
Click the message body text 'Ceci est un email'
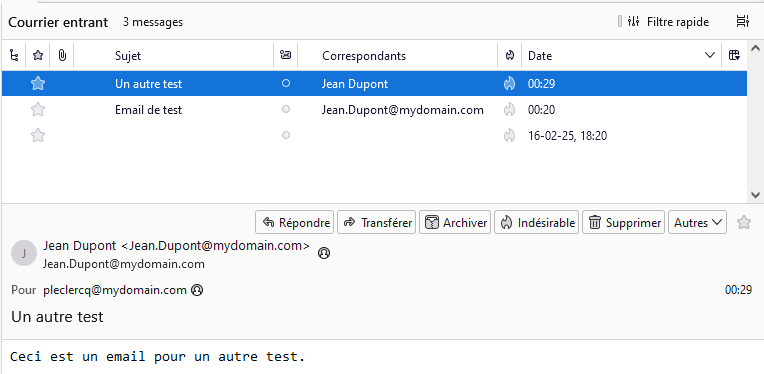(77, 356)
